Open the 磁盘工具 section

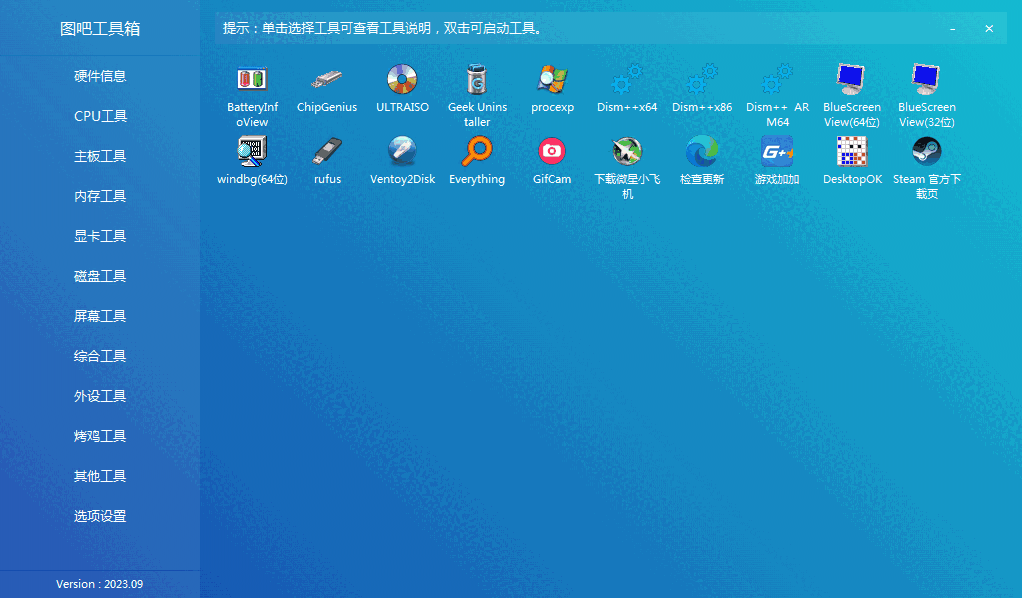click(100, 276)
